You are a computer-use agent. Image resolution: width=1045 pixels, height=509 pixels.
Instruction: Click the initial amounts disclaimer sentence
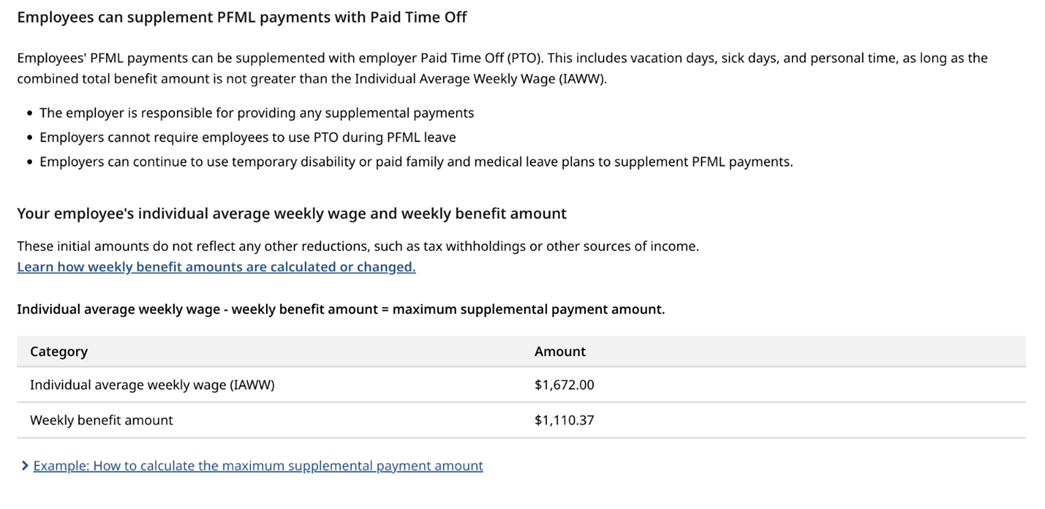coord(357,246)
